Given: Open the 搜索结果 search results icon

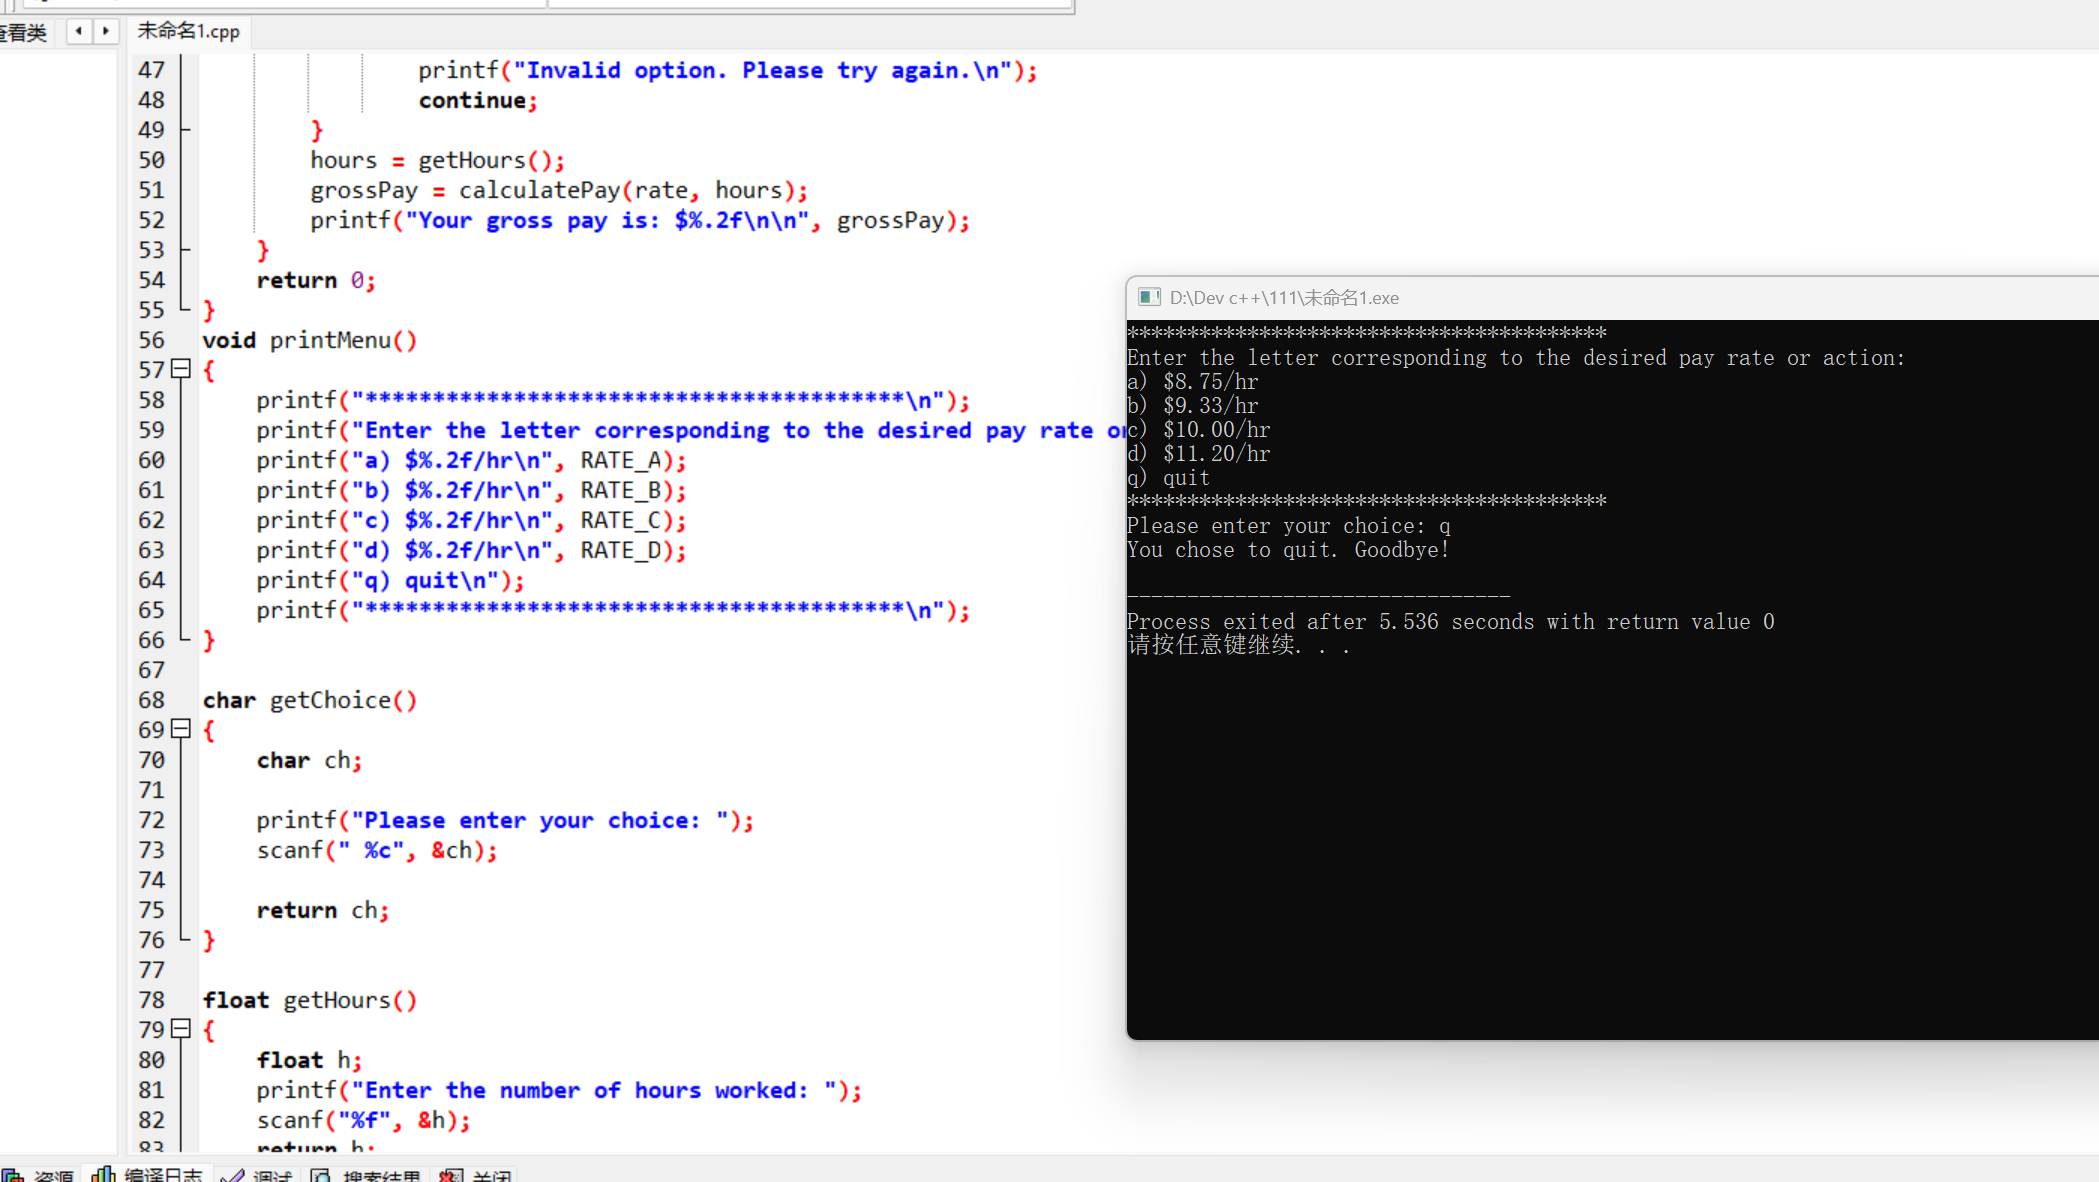Looking at the screenshot, I should click(x=321, y=1176).
